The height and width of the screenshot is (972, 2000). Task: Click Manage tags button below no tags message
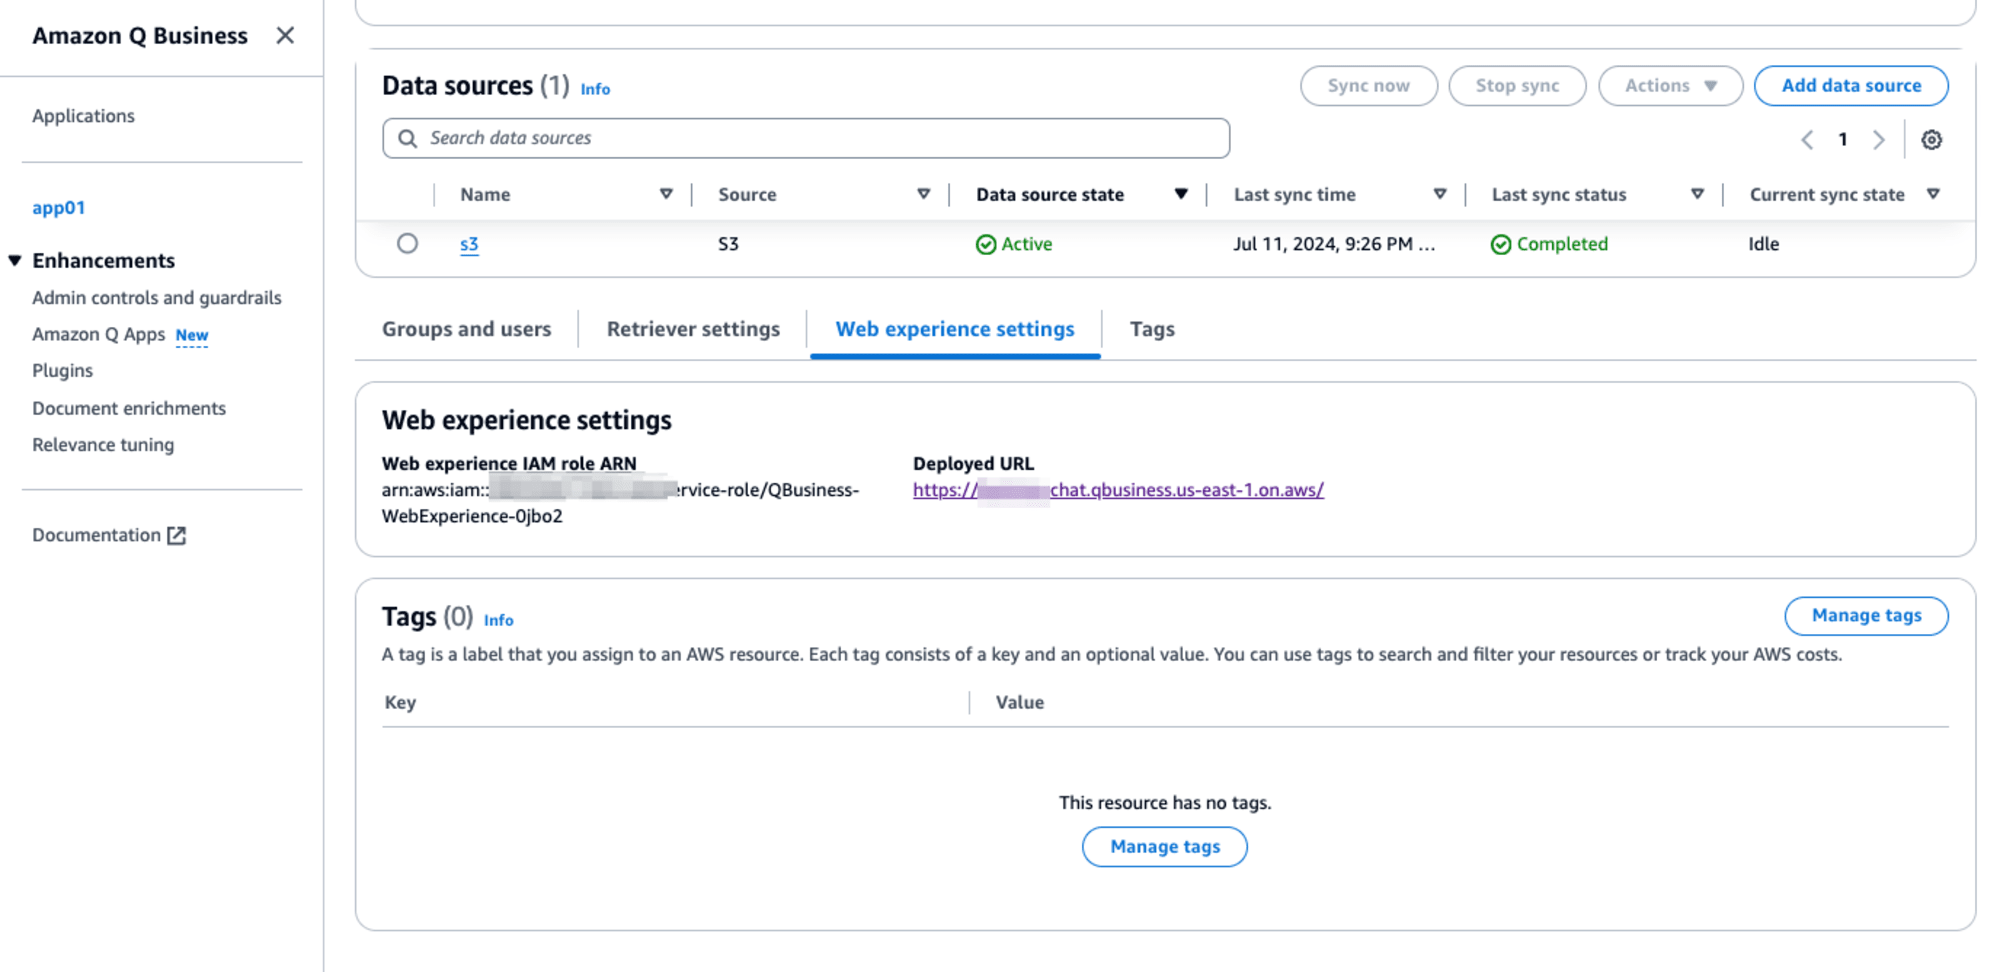coord(1165,847)
